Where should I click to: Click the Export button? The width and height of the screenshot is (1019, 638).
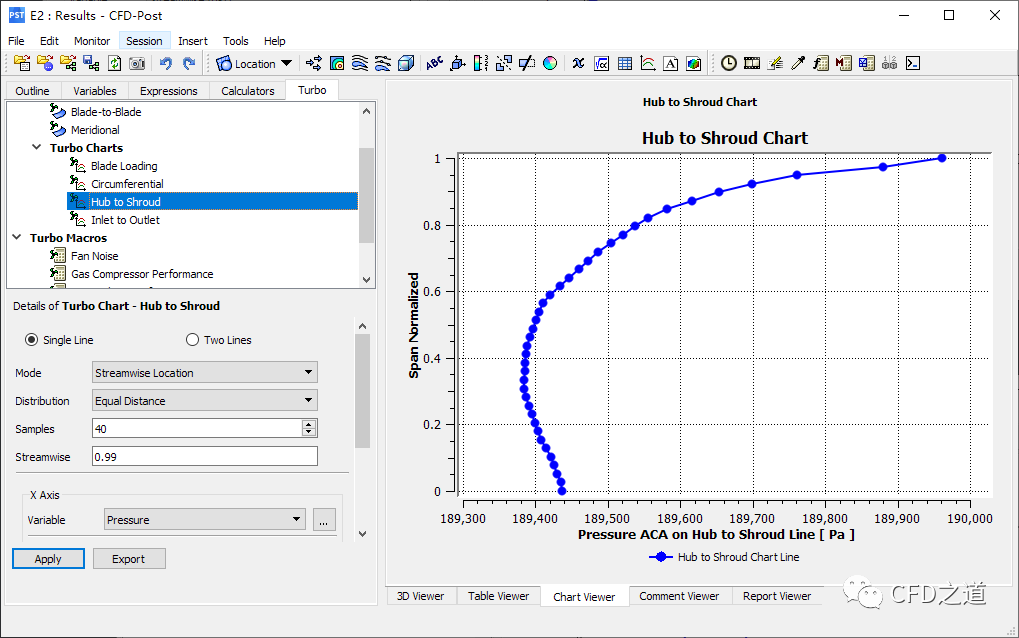click(x=128, y=559)
